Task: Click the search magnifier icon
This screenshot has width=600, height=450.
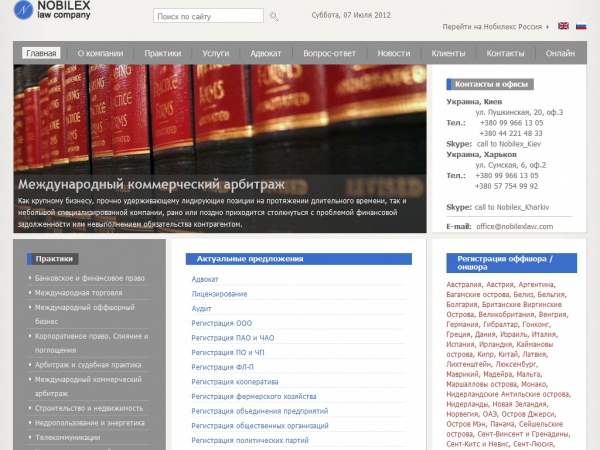Action: (274, 16)
